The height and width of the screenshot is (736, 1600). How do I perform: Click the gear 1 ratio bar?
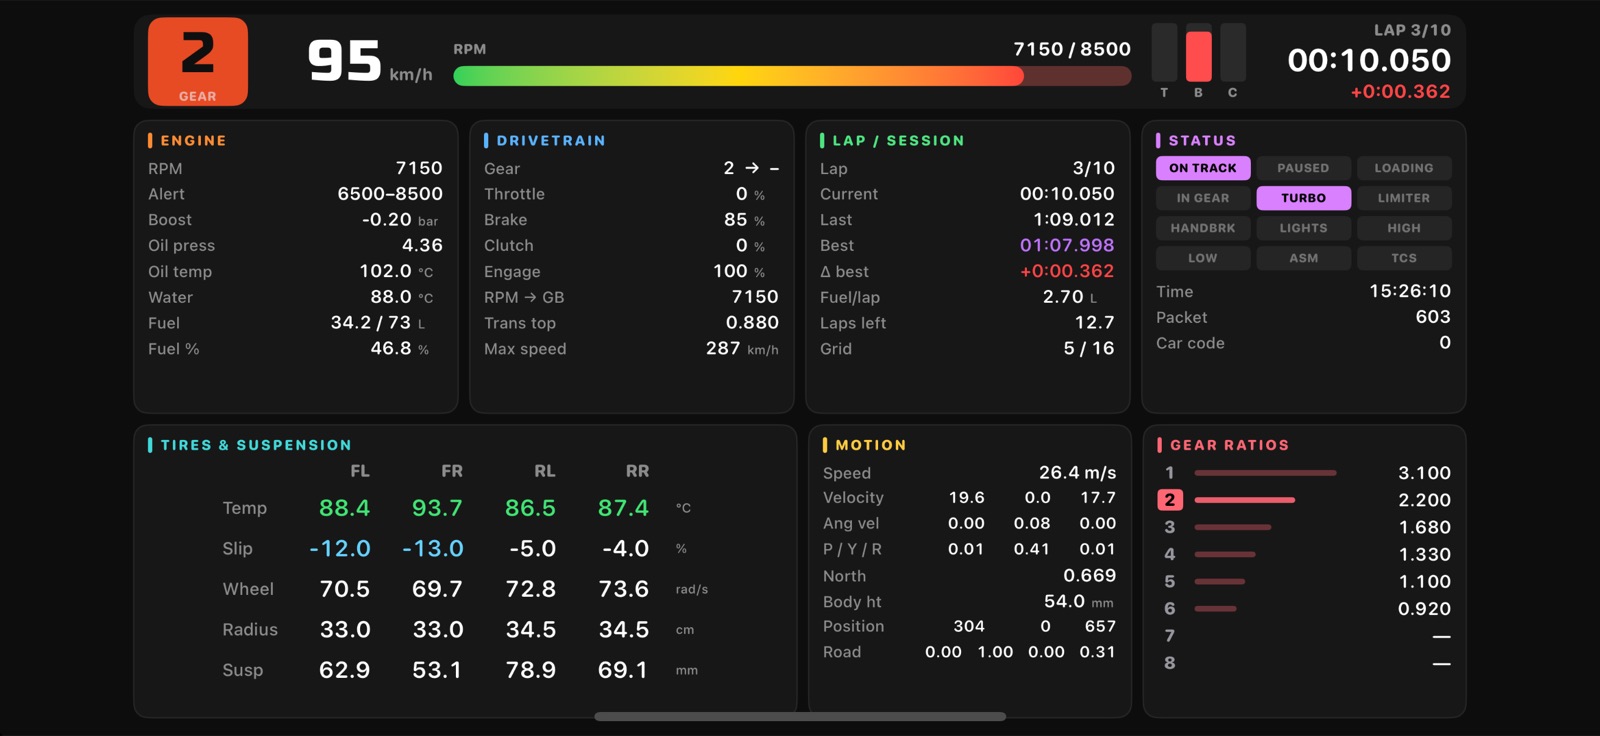point(1265,473)
